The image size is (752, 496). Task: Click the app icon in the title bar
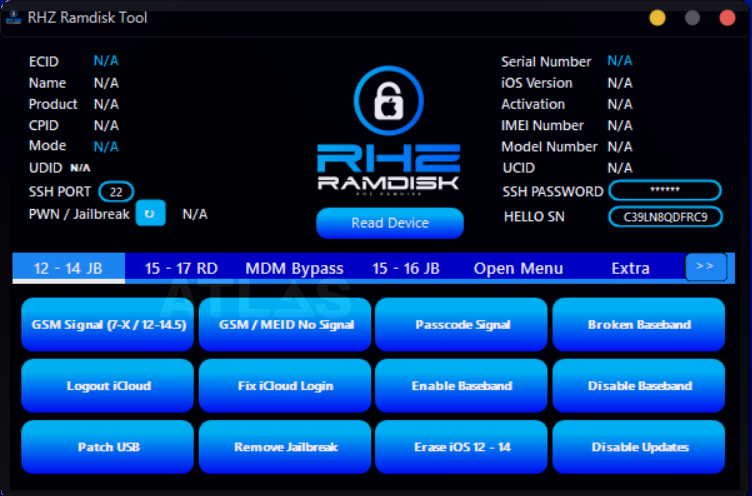point(14,17)
